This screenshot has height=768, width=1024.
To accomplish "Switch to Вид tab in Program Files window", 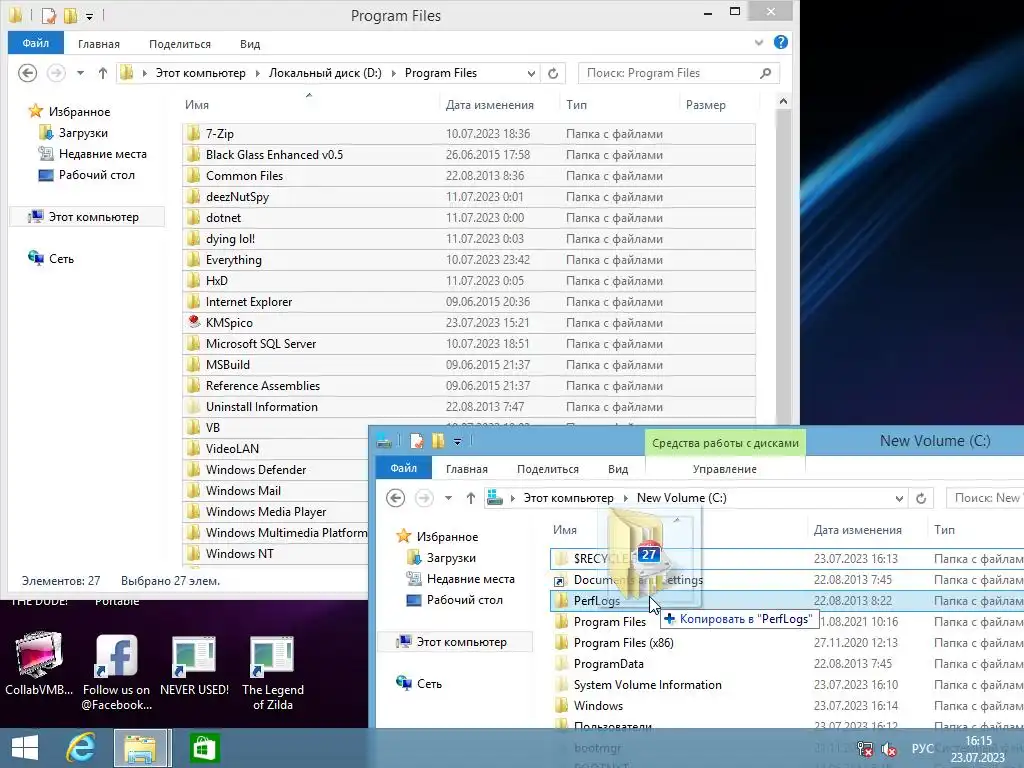I will (x=250, y=44).
